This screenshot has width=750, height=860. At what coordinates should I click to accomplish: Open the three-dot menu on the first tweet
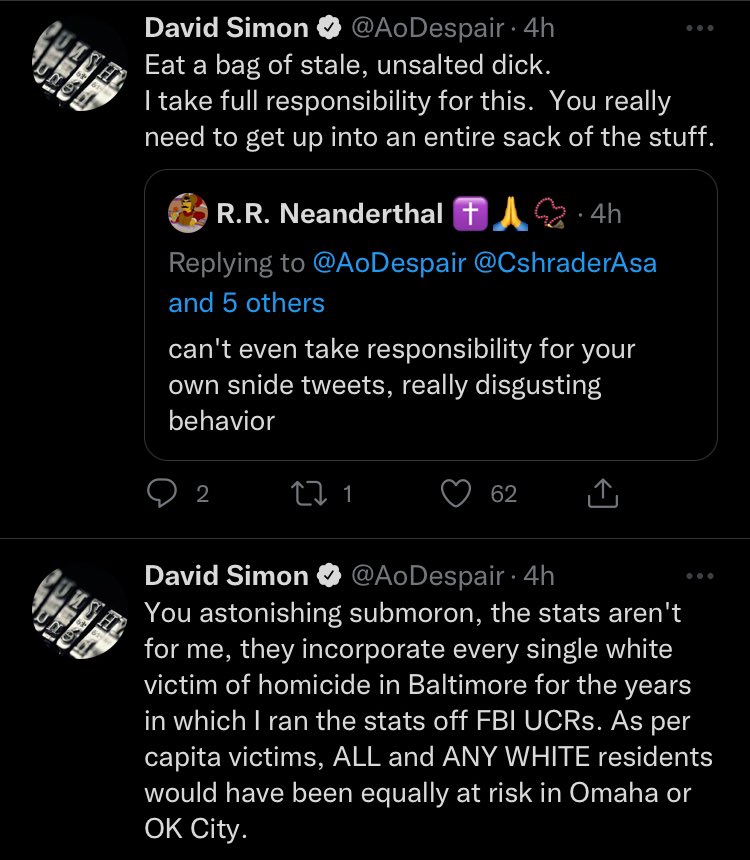click(x=700, y=28)
